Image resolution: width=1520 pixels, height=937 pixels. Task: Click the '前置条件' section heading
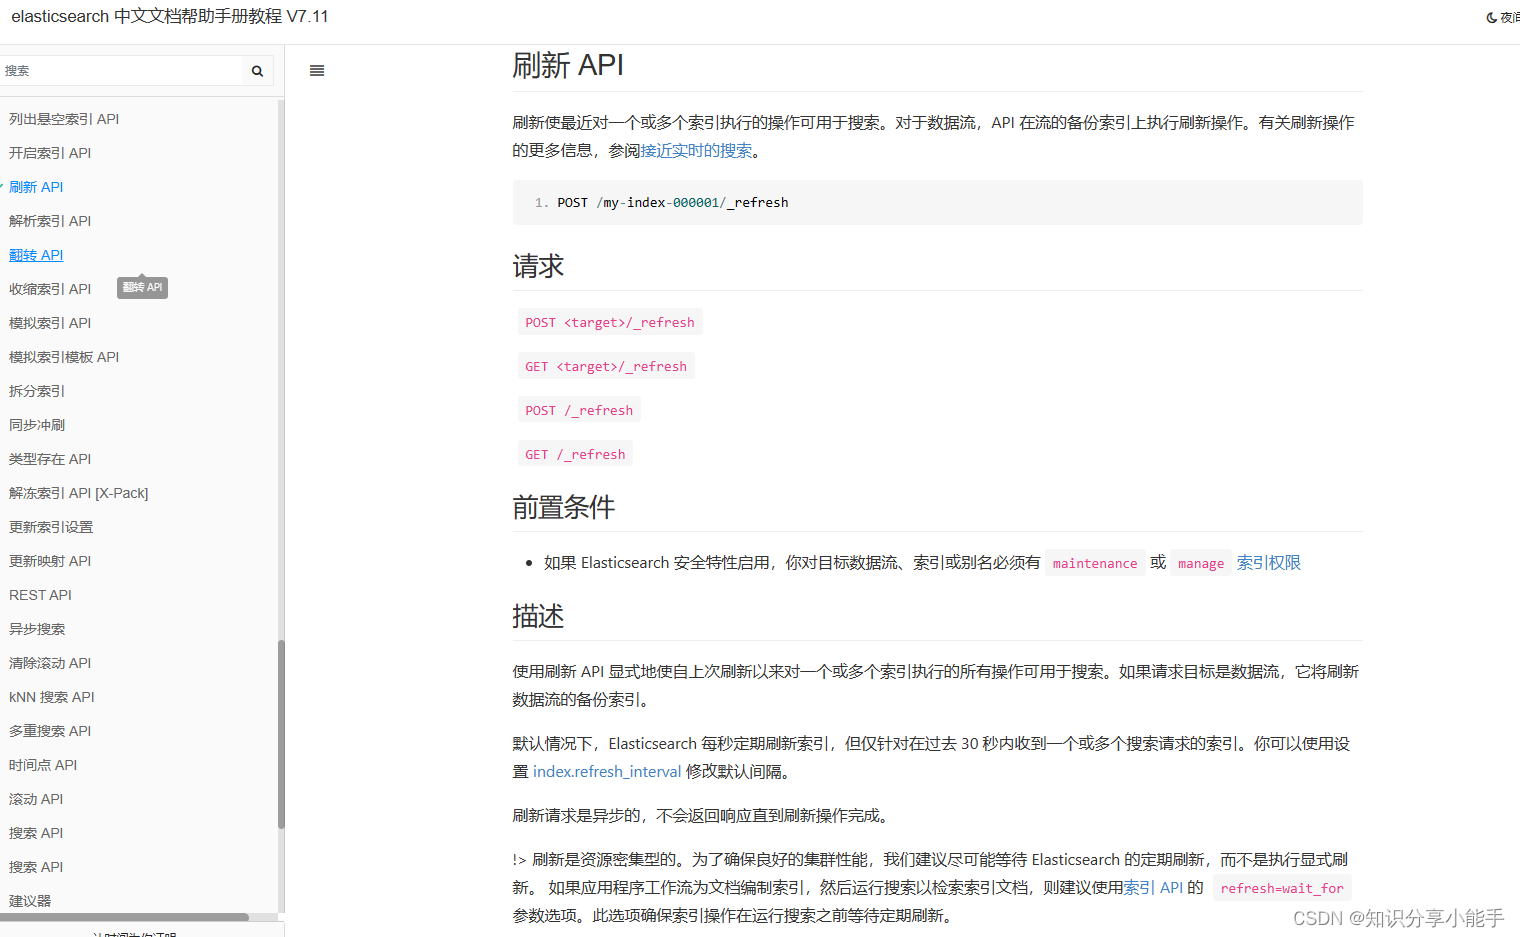click(x=564, y=507)
